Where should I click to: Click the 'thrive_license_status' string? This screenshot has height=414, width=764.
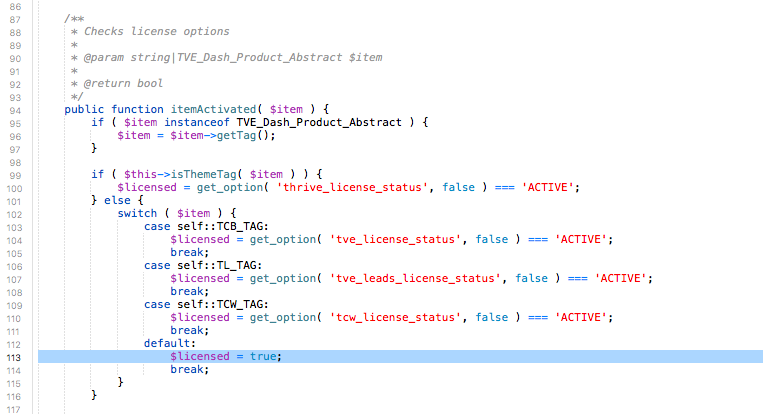352,188
